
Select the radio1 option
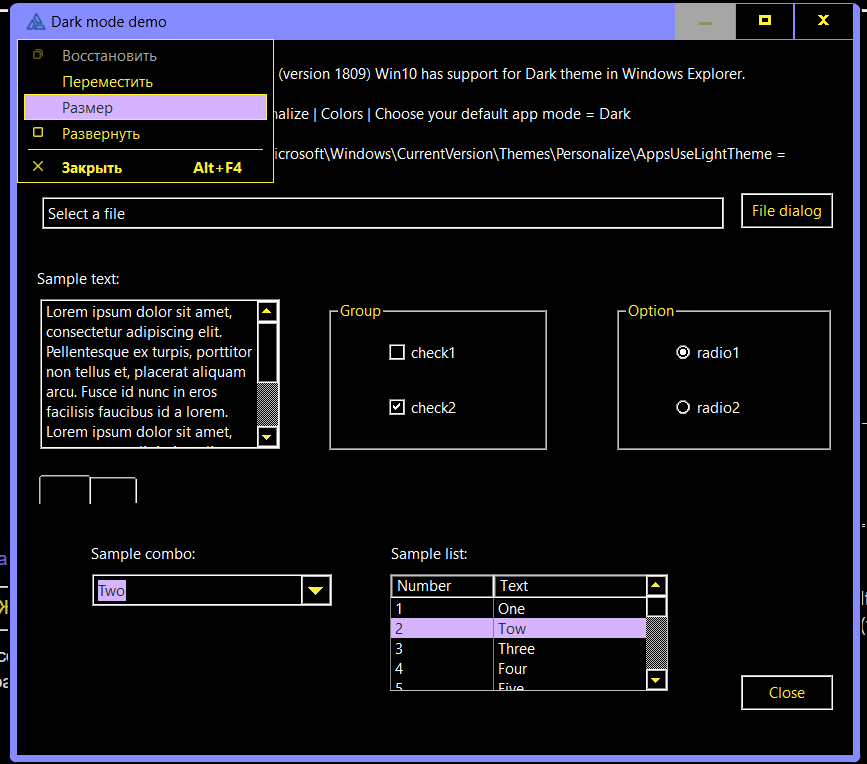pyautogui.click(x=683, y=352)
